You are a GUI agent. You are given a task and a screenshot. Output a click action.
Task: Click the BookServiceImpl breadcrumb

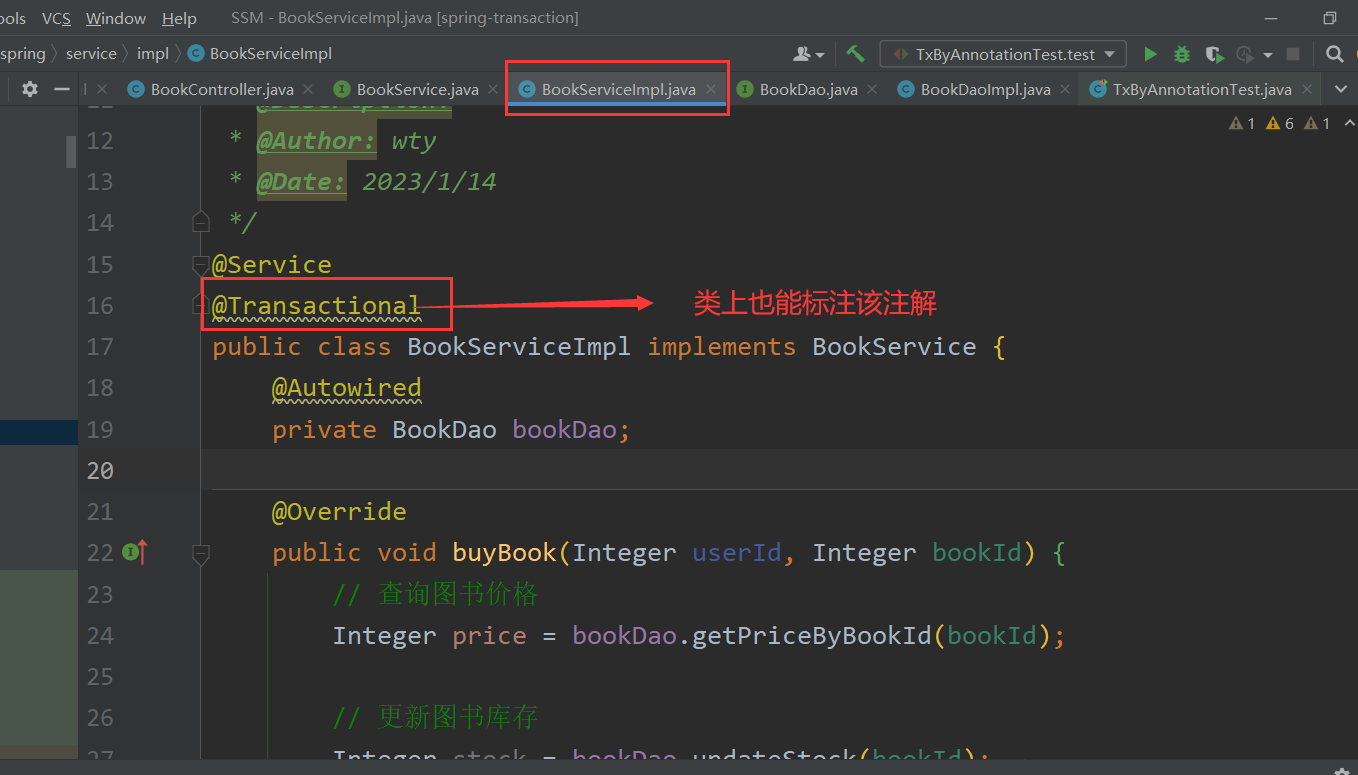(x=271, y=54)
